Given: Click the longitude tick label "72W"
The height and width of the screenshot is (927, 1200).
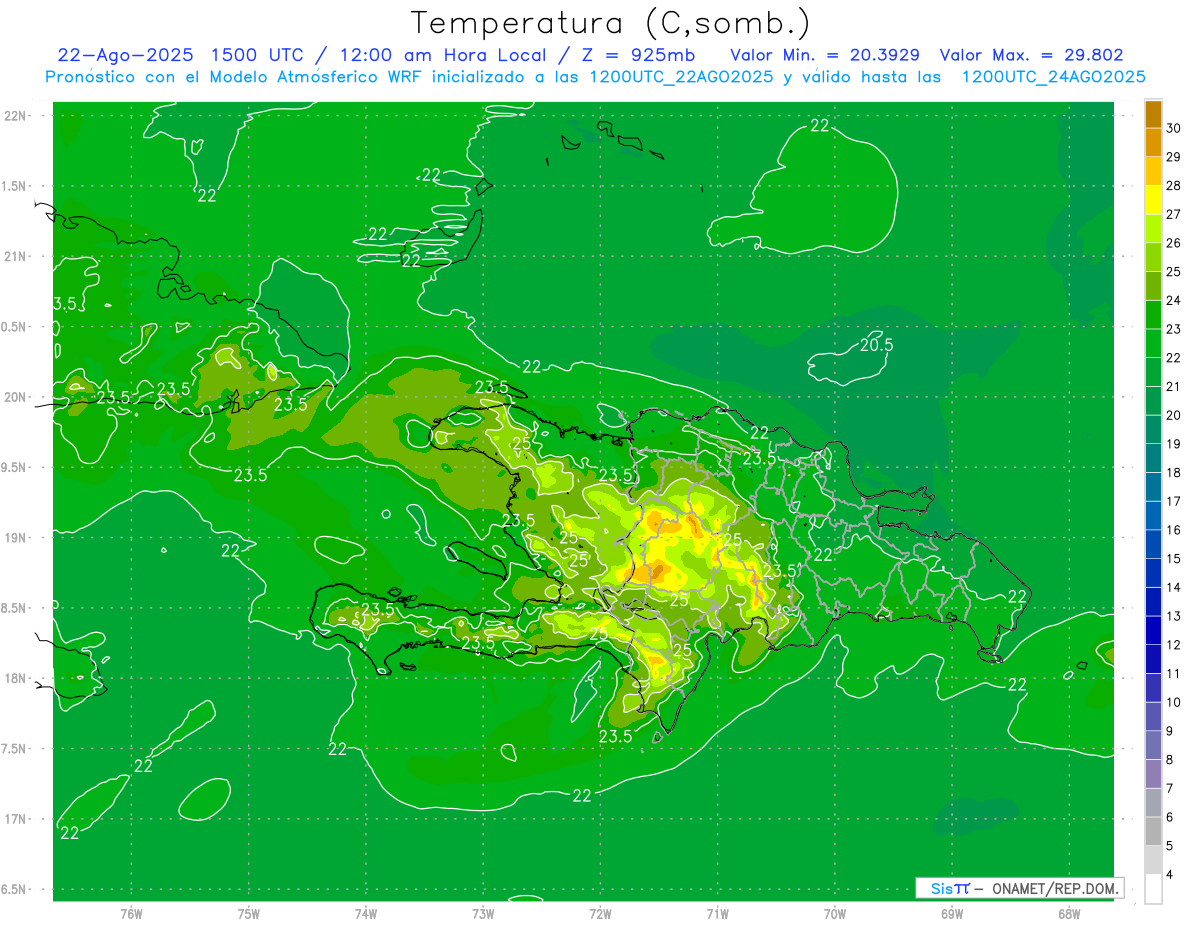Looking at the screenshot, I should pyautogui.click(x=601, y=914).
